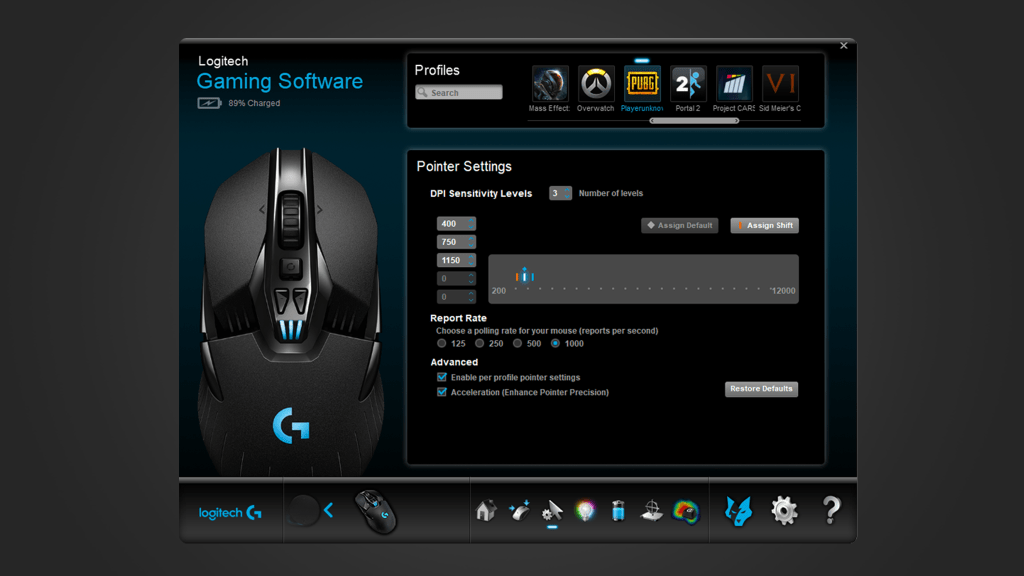Select the Overwatch profile
Viewport: 1024px width, 576px height.
596,85
